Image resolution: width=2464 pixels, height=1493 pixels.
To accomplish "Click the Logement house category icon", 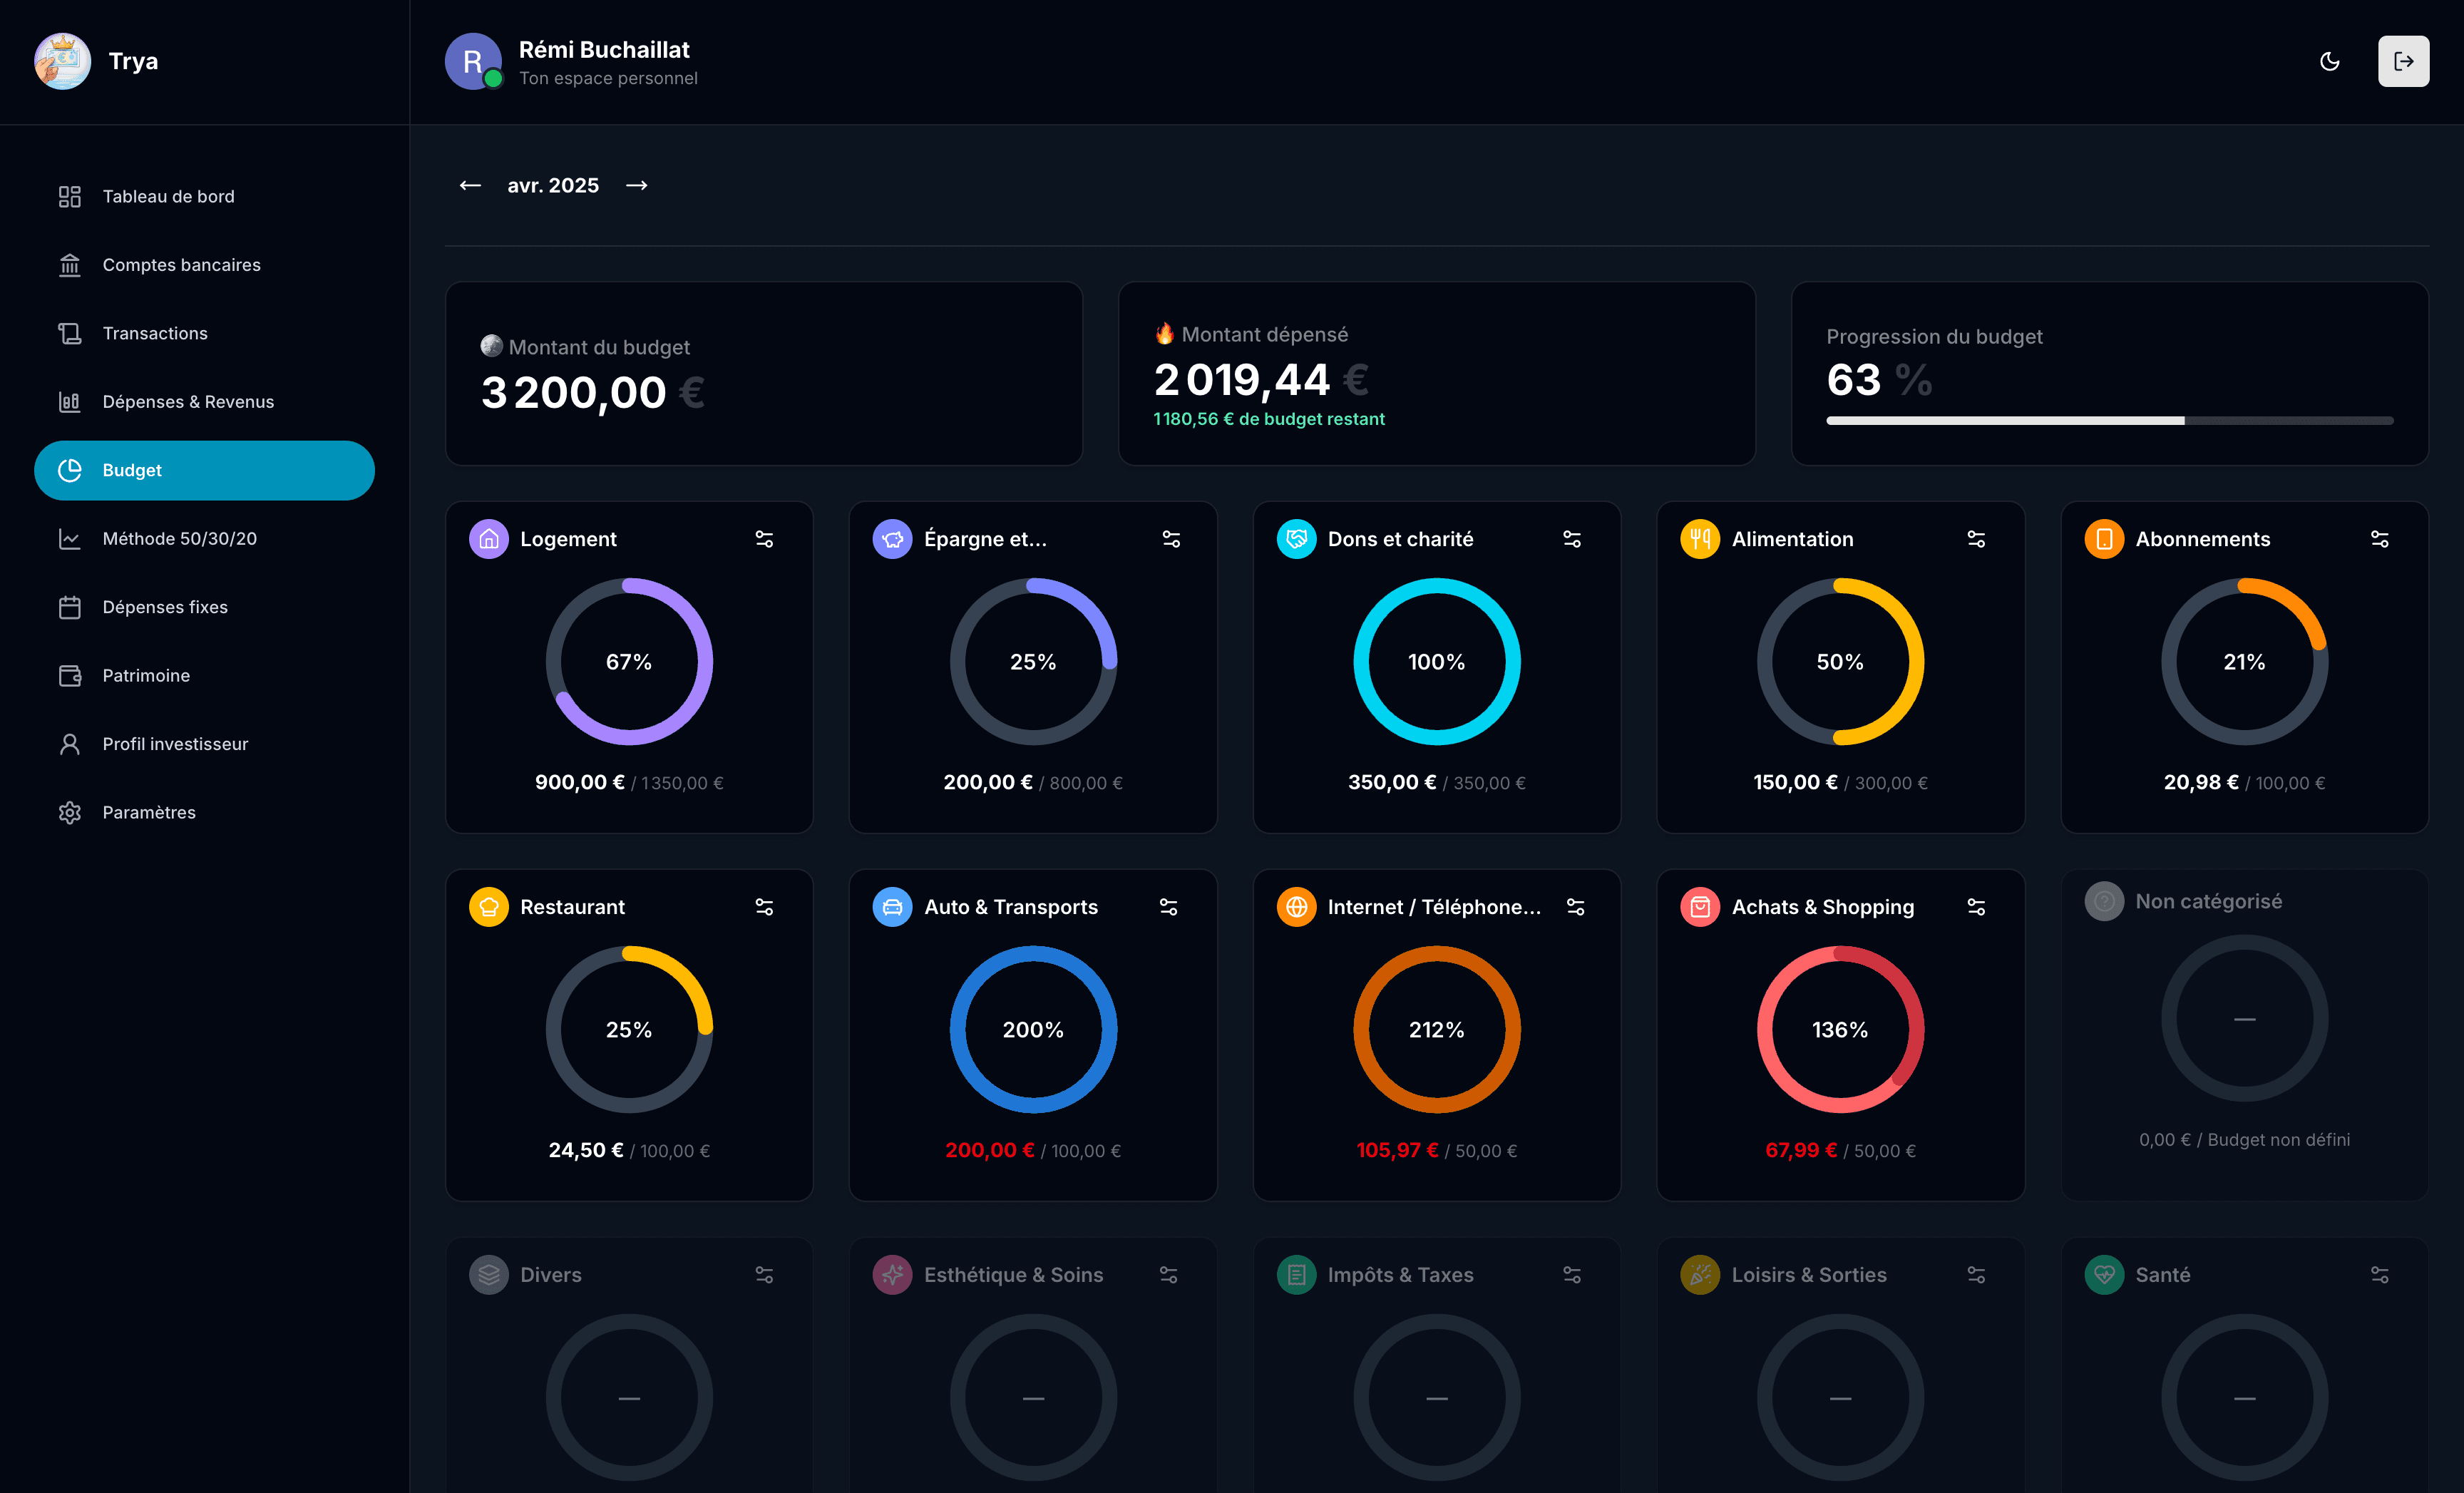I will (x=489, y=539).
